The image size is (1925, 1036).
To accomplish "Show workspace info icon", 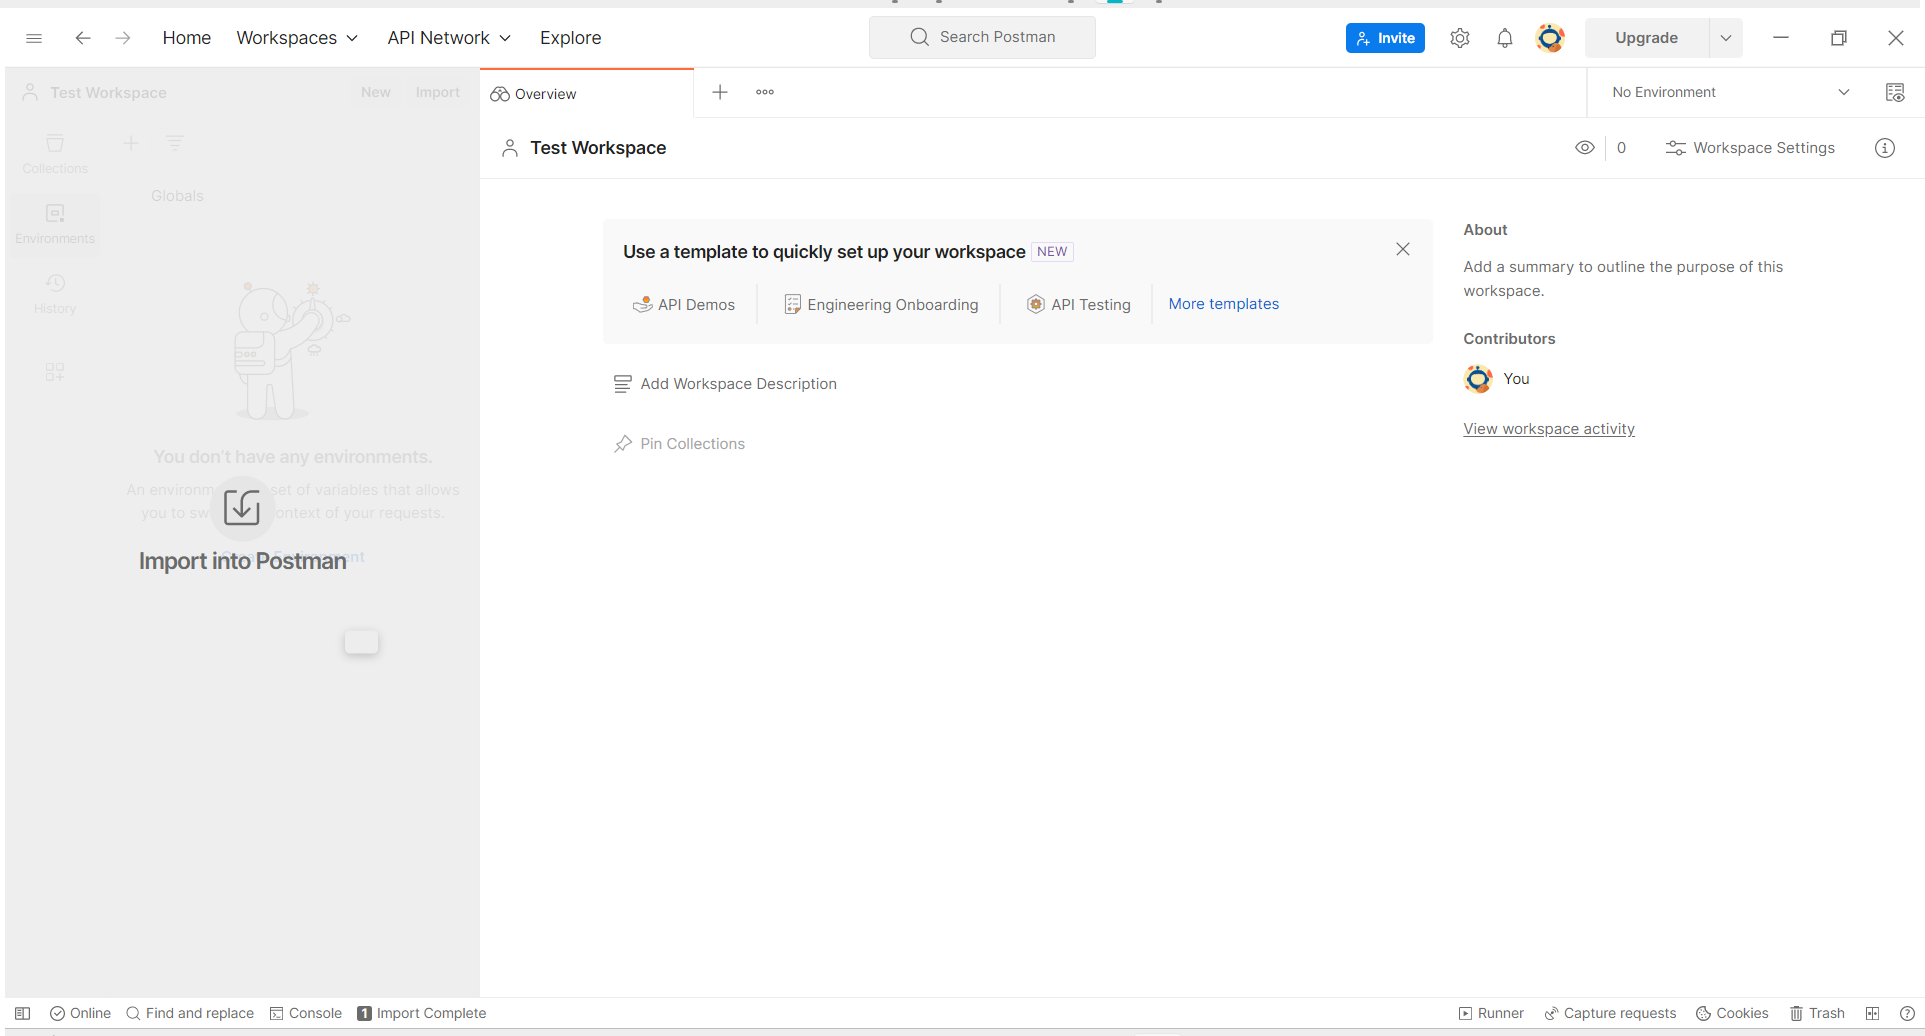I will pyautogui.click(x=1885, y=148).
